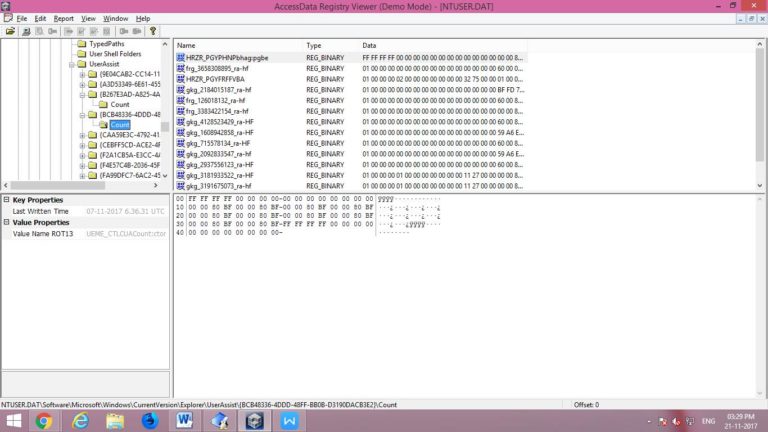The image size is (768, 432).
Task: Expand the {F2A1CB5A-E3CC key
Action: coord(82,155)
